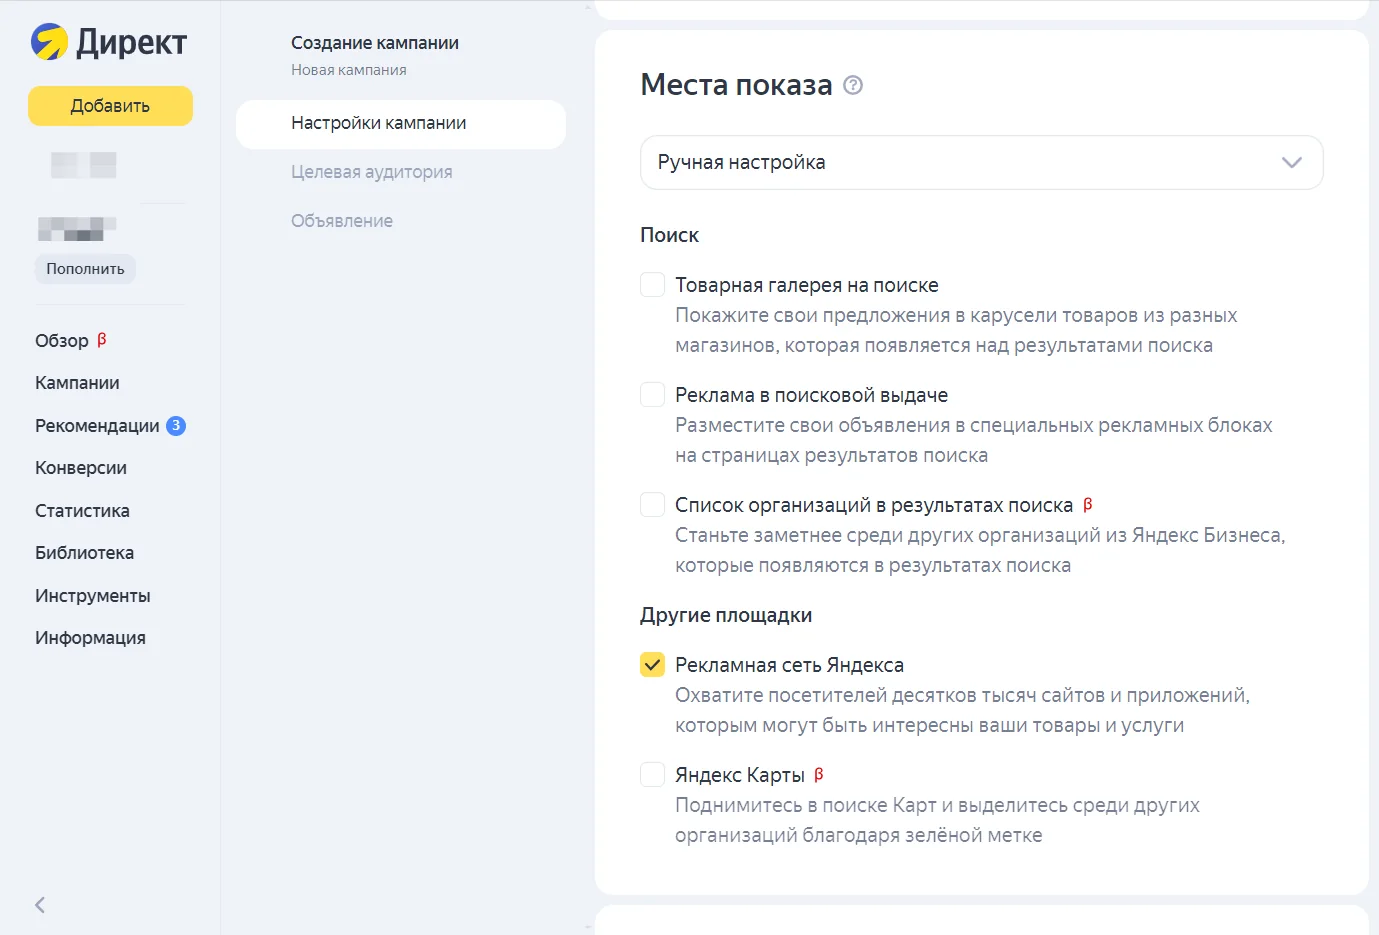Click the Добавить button
This screenshot has height=935, width=1379.
110,106
